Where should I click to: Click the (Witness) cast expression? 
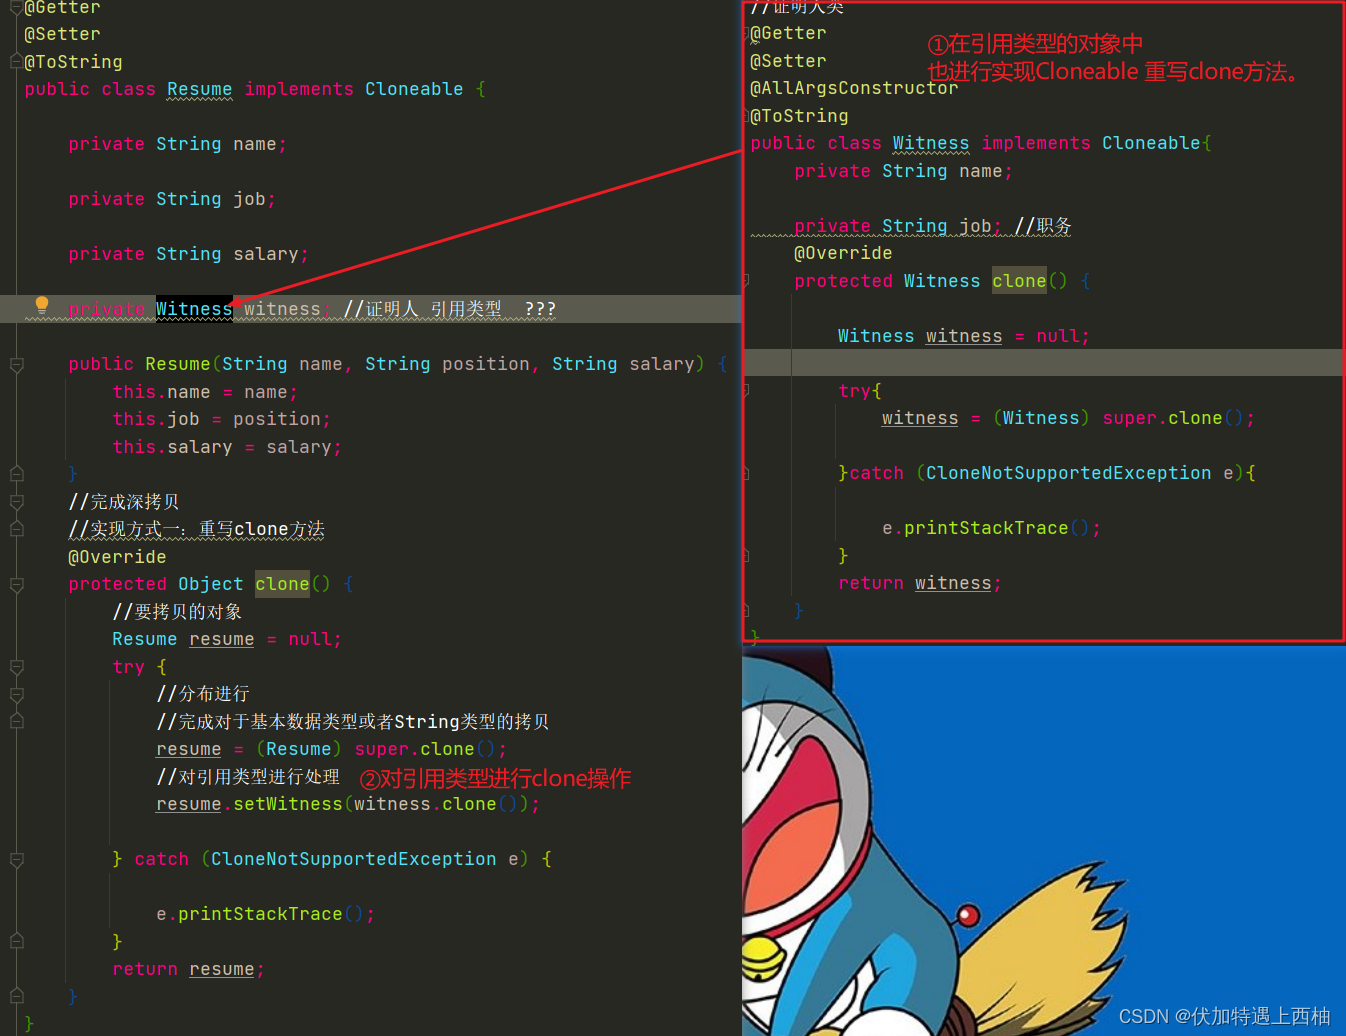pos(1041,418)
